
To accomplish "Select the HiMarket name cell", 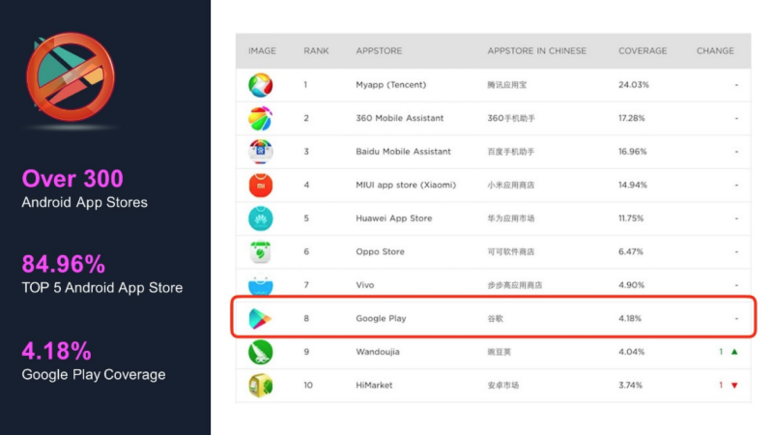I will click(374, 385).
